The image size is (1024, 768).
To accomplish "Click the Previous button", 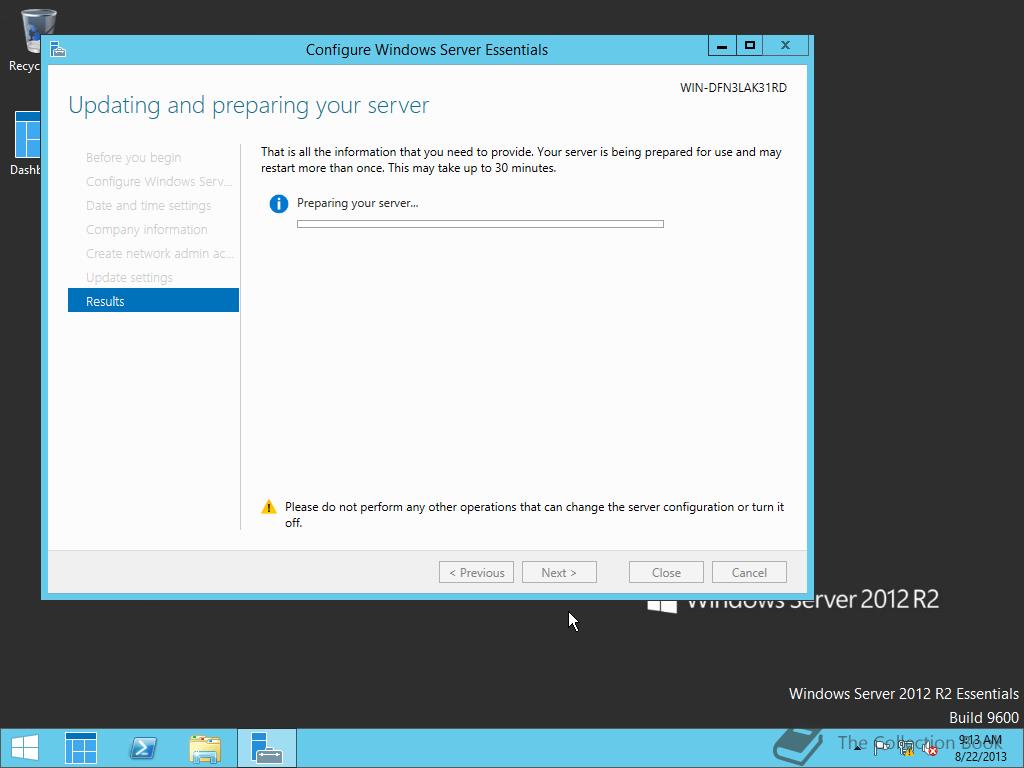I will coord(477,572).
